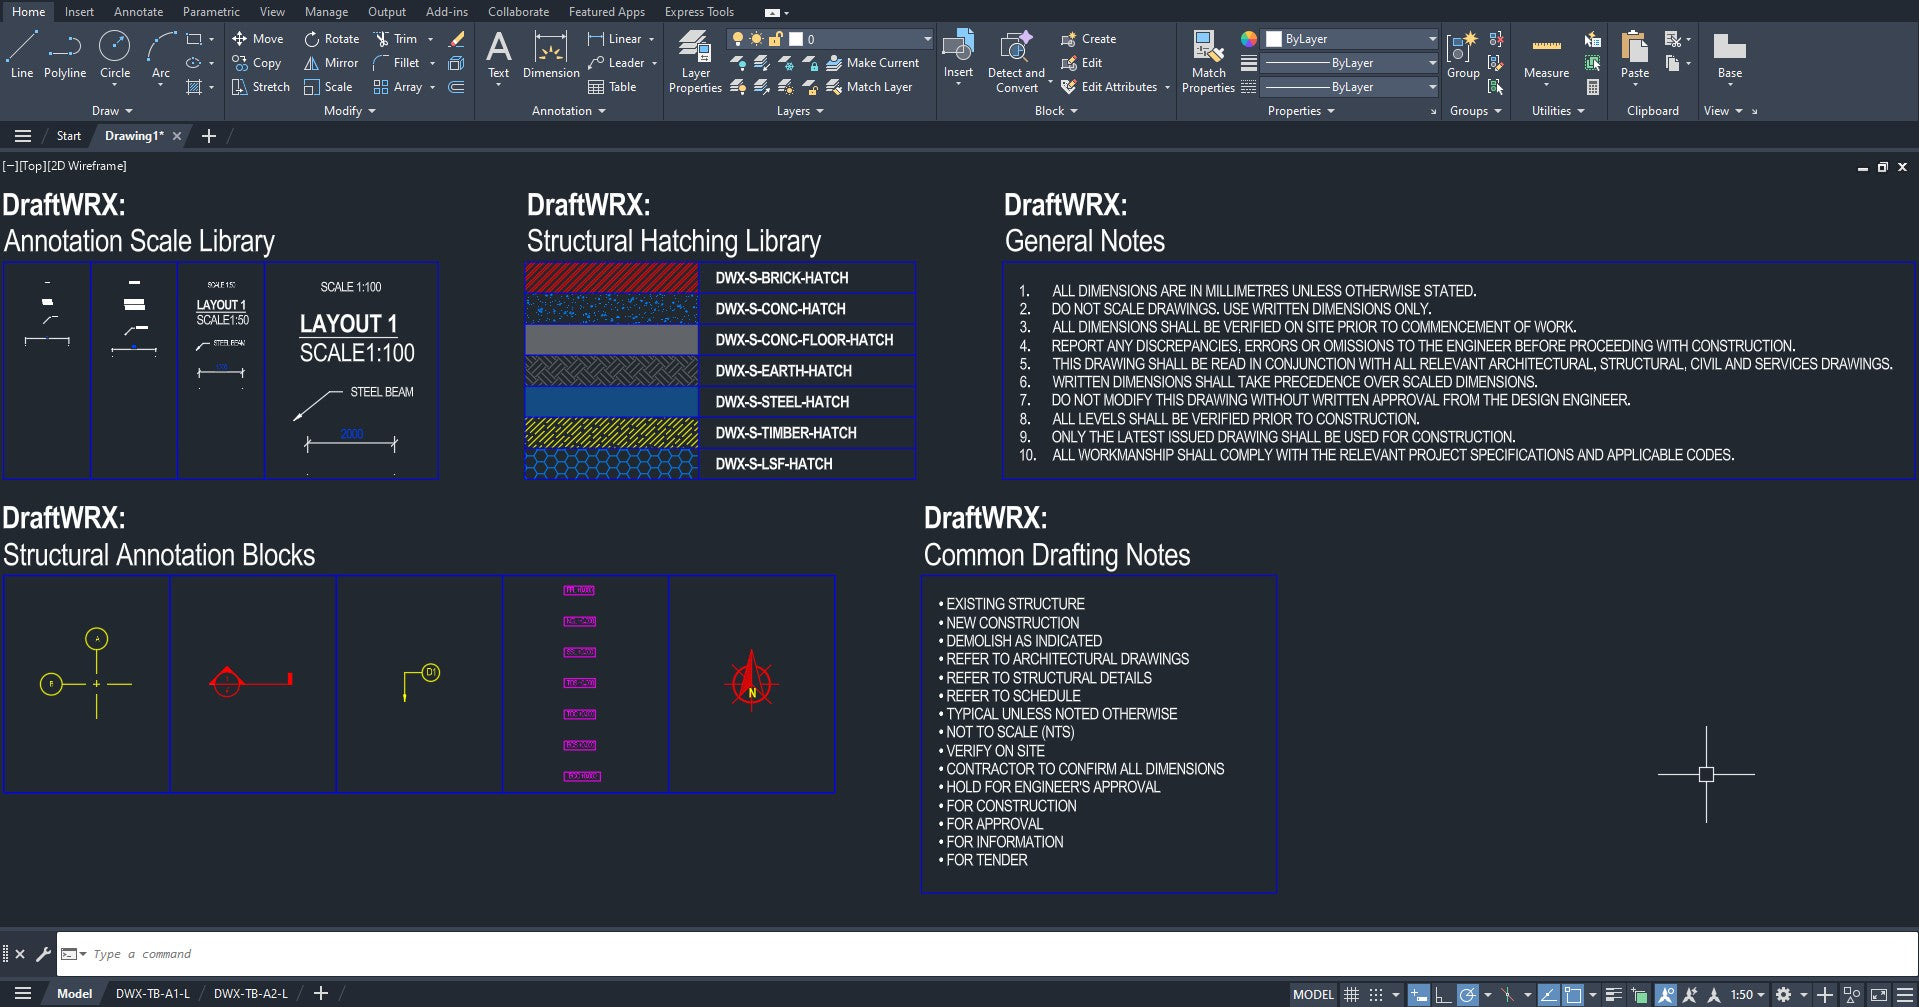The image size is (1919, 1007).
Task: Toggle dynamic input in status bar
Action: tap(1418, 994)
